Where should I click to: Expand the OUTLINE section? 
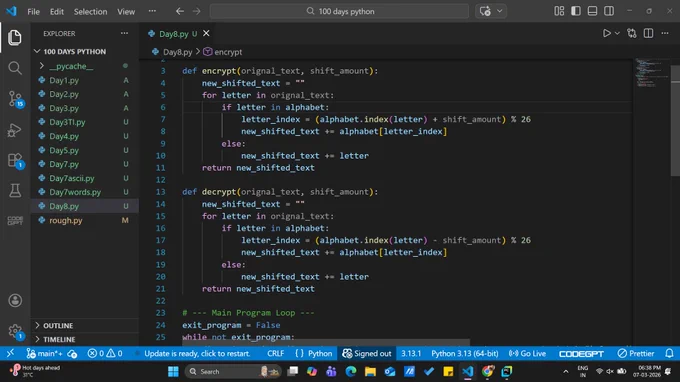pyautogui.click(x=58, y=326)
